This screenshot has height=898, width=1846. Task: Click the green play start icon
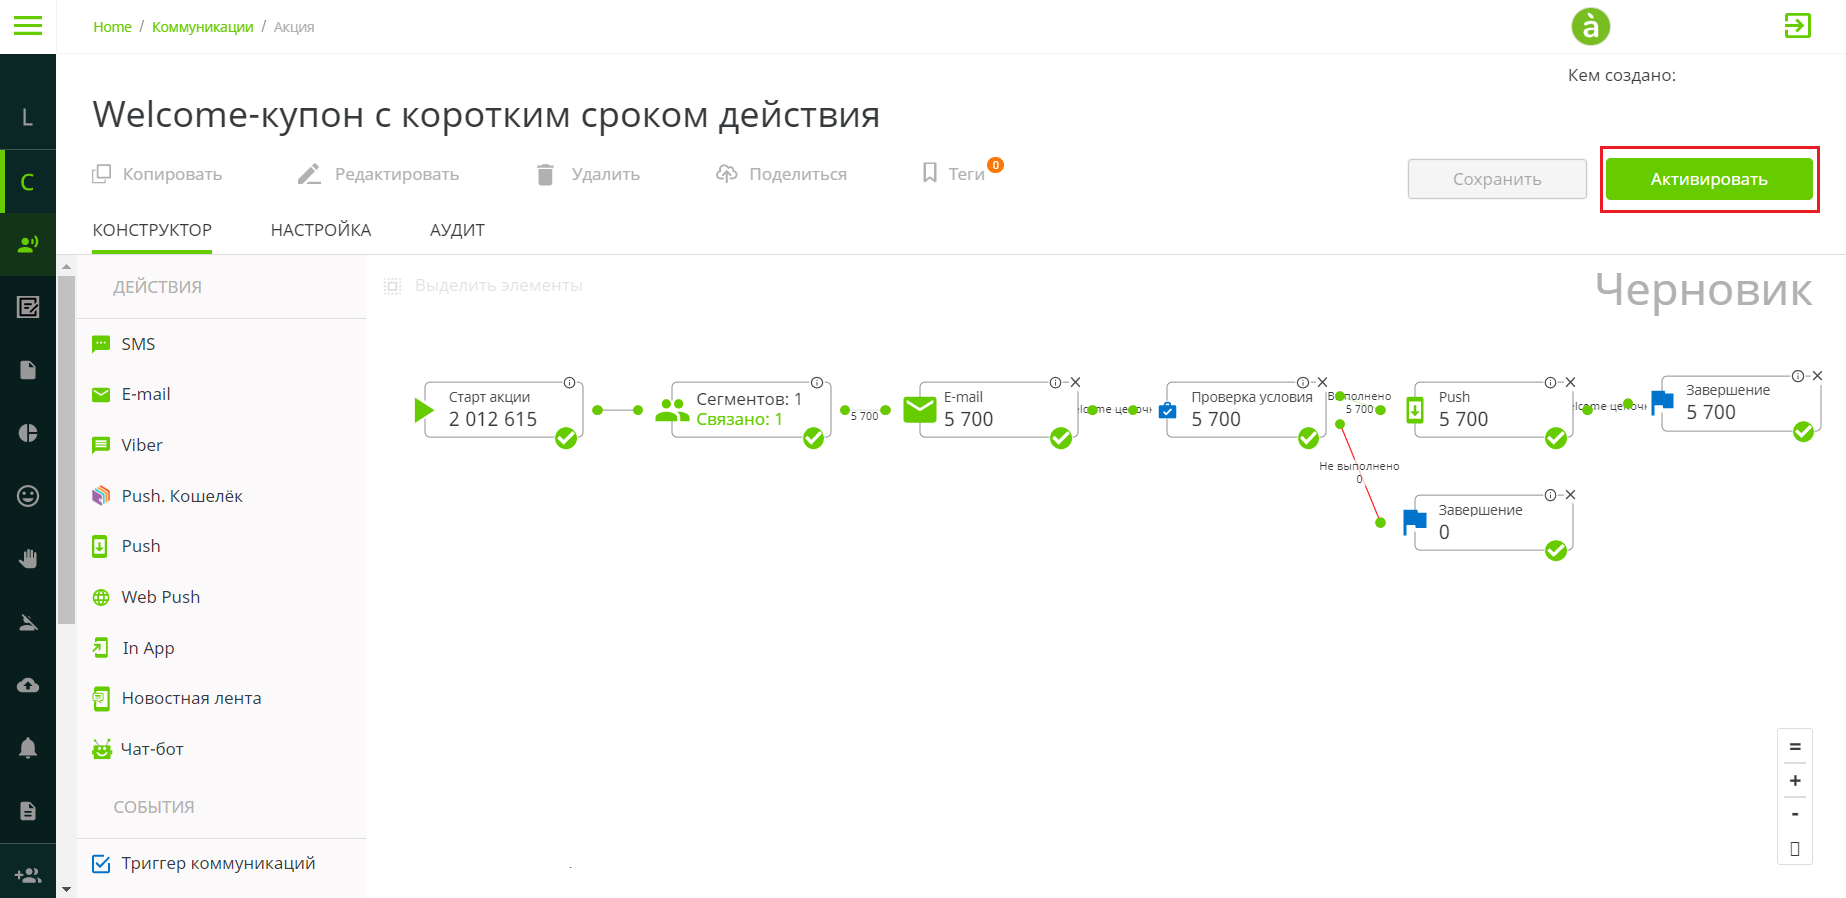(424, 410)
